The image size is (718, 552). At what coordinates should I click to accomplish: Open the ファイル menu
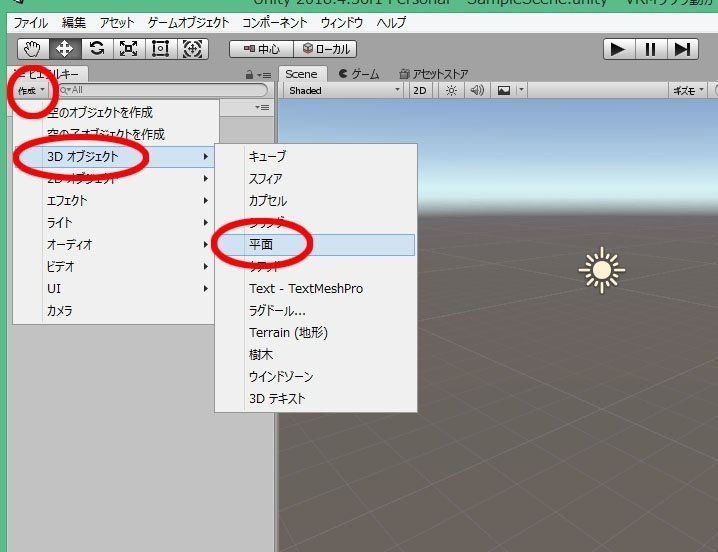31,22
